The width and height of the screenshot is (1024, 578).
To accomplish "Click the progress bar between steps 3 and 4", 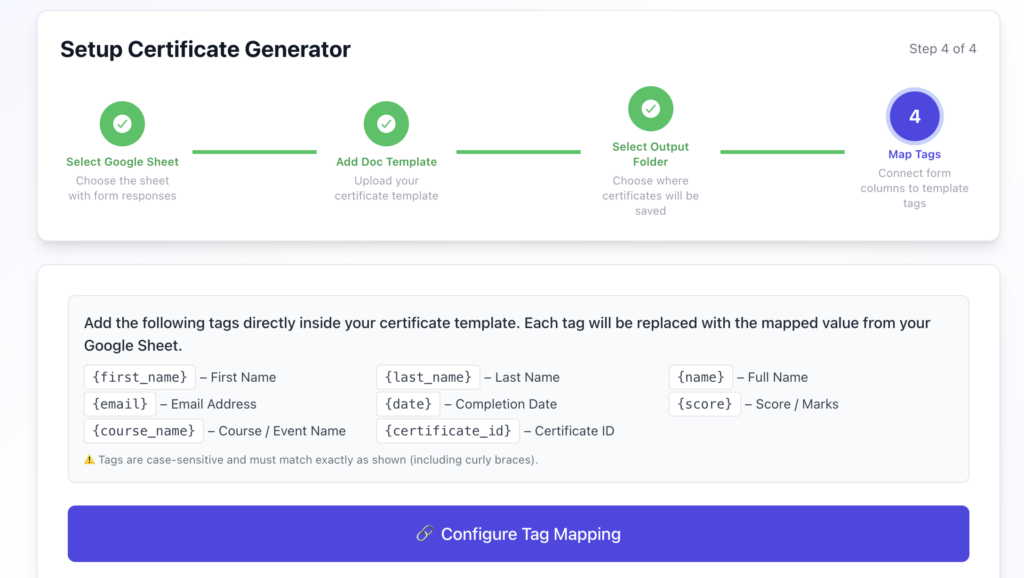I will [x=782, y=152].
